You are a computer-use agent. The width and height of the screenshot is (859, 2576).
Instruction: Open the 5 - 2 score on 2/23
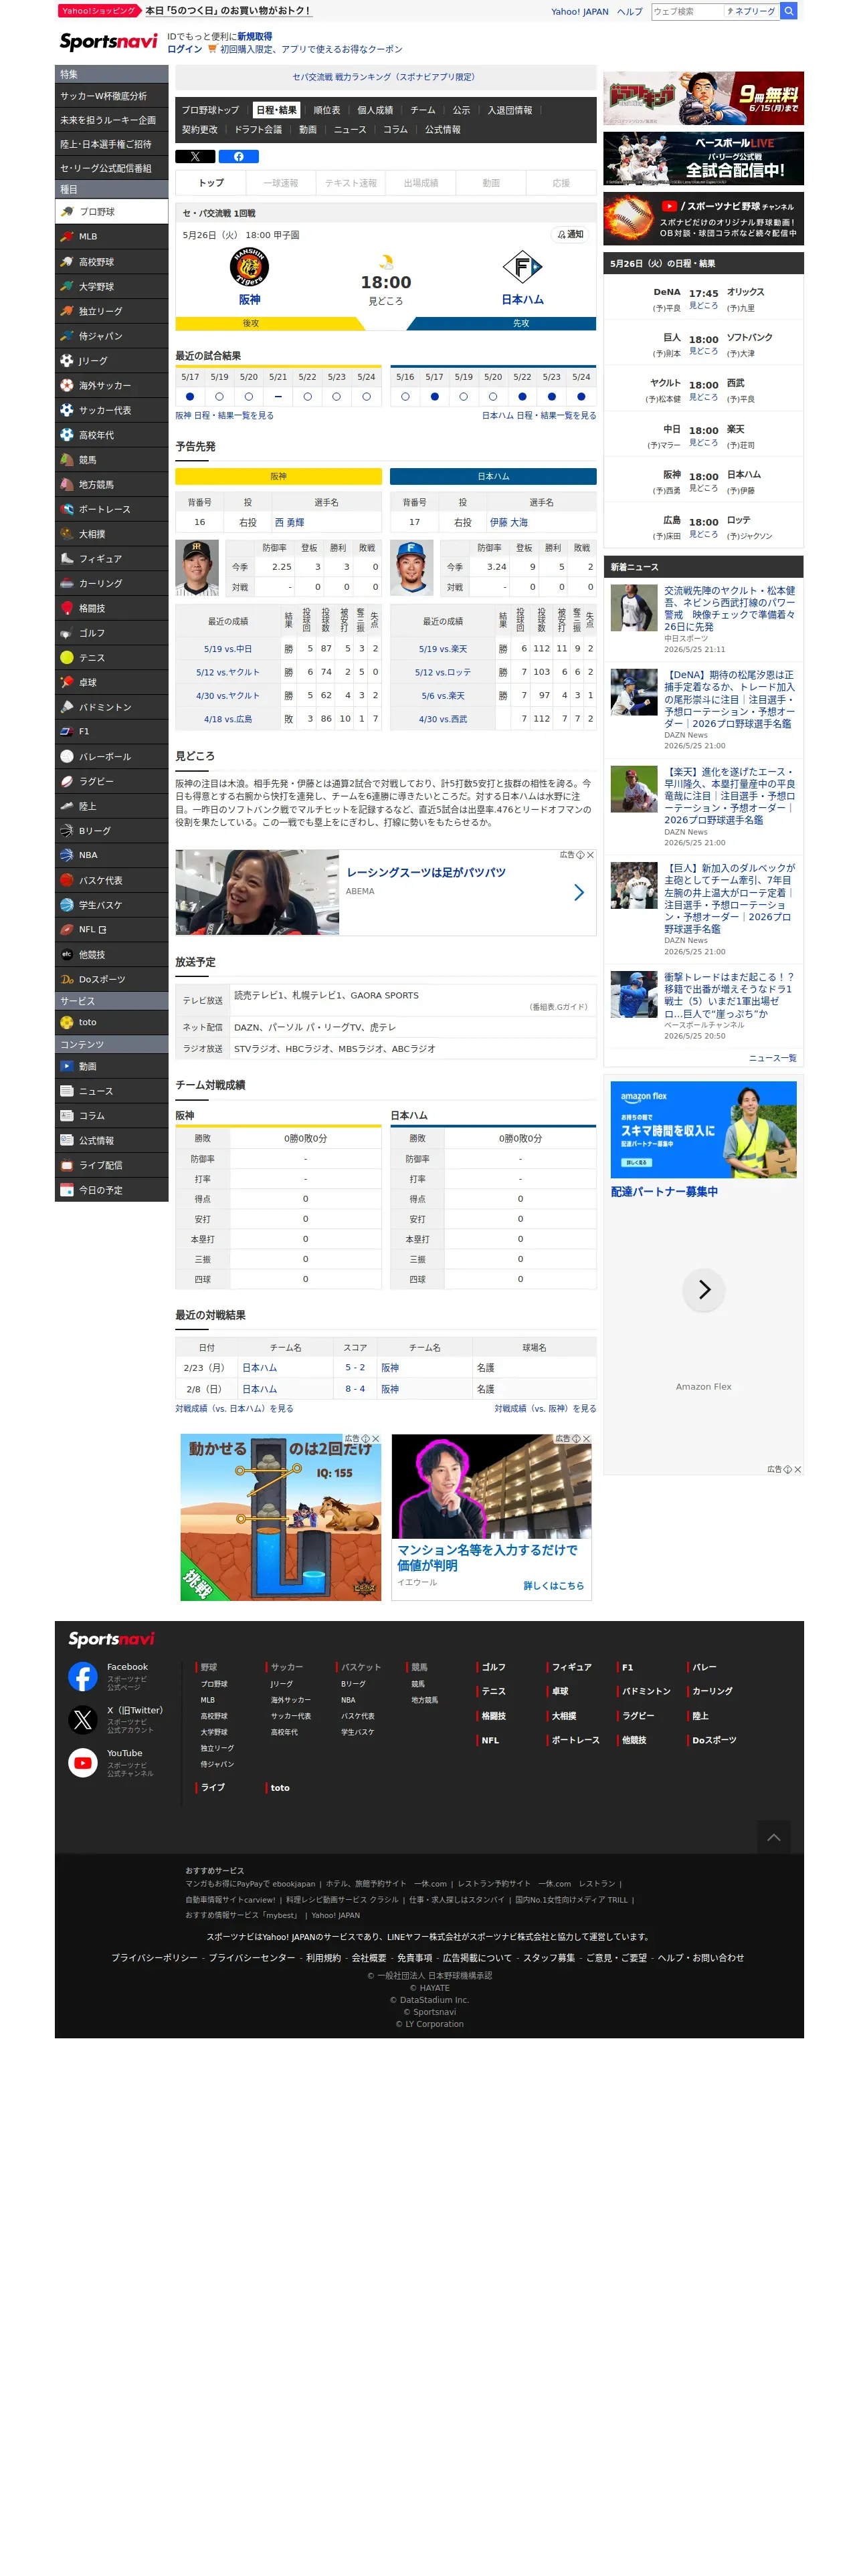[355, 1367]
